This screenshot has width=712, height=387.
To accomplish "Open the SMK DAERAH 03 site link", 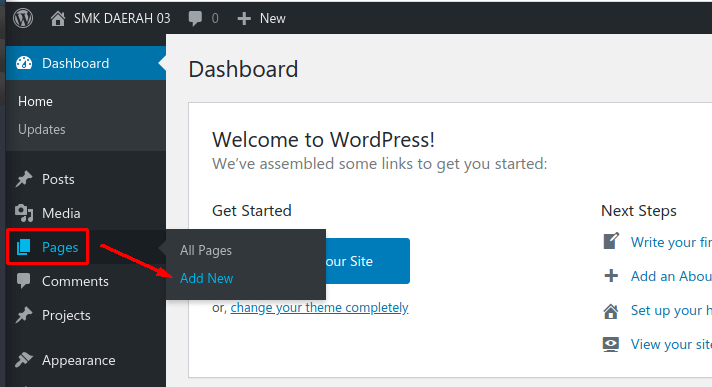I will pyautogui.click(x=122, y=19).
